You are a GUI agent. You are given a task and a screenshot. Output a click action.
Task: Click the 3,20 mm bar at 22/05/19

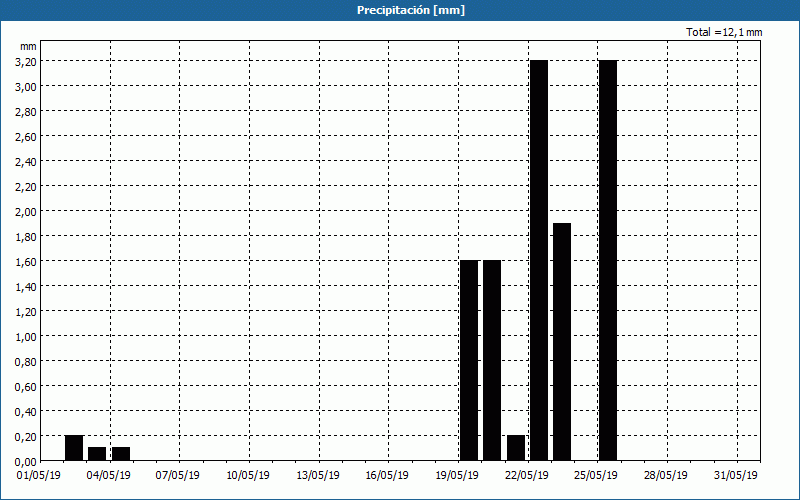coord(539,260)
